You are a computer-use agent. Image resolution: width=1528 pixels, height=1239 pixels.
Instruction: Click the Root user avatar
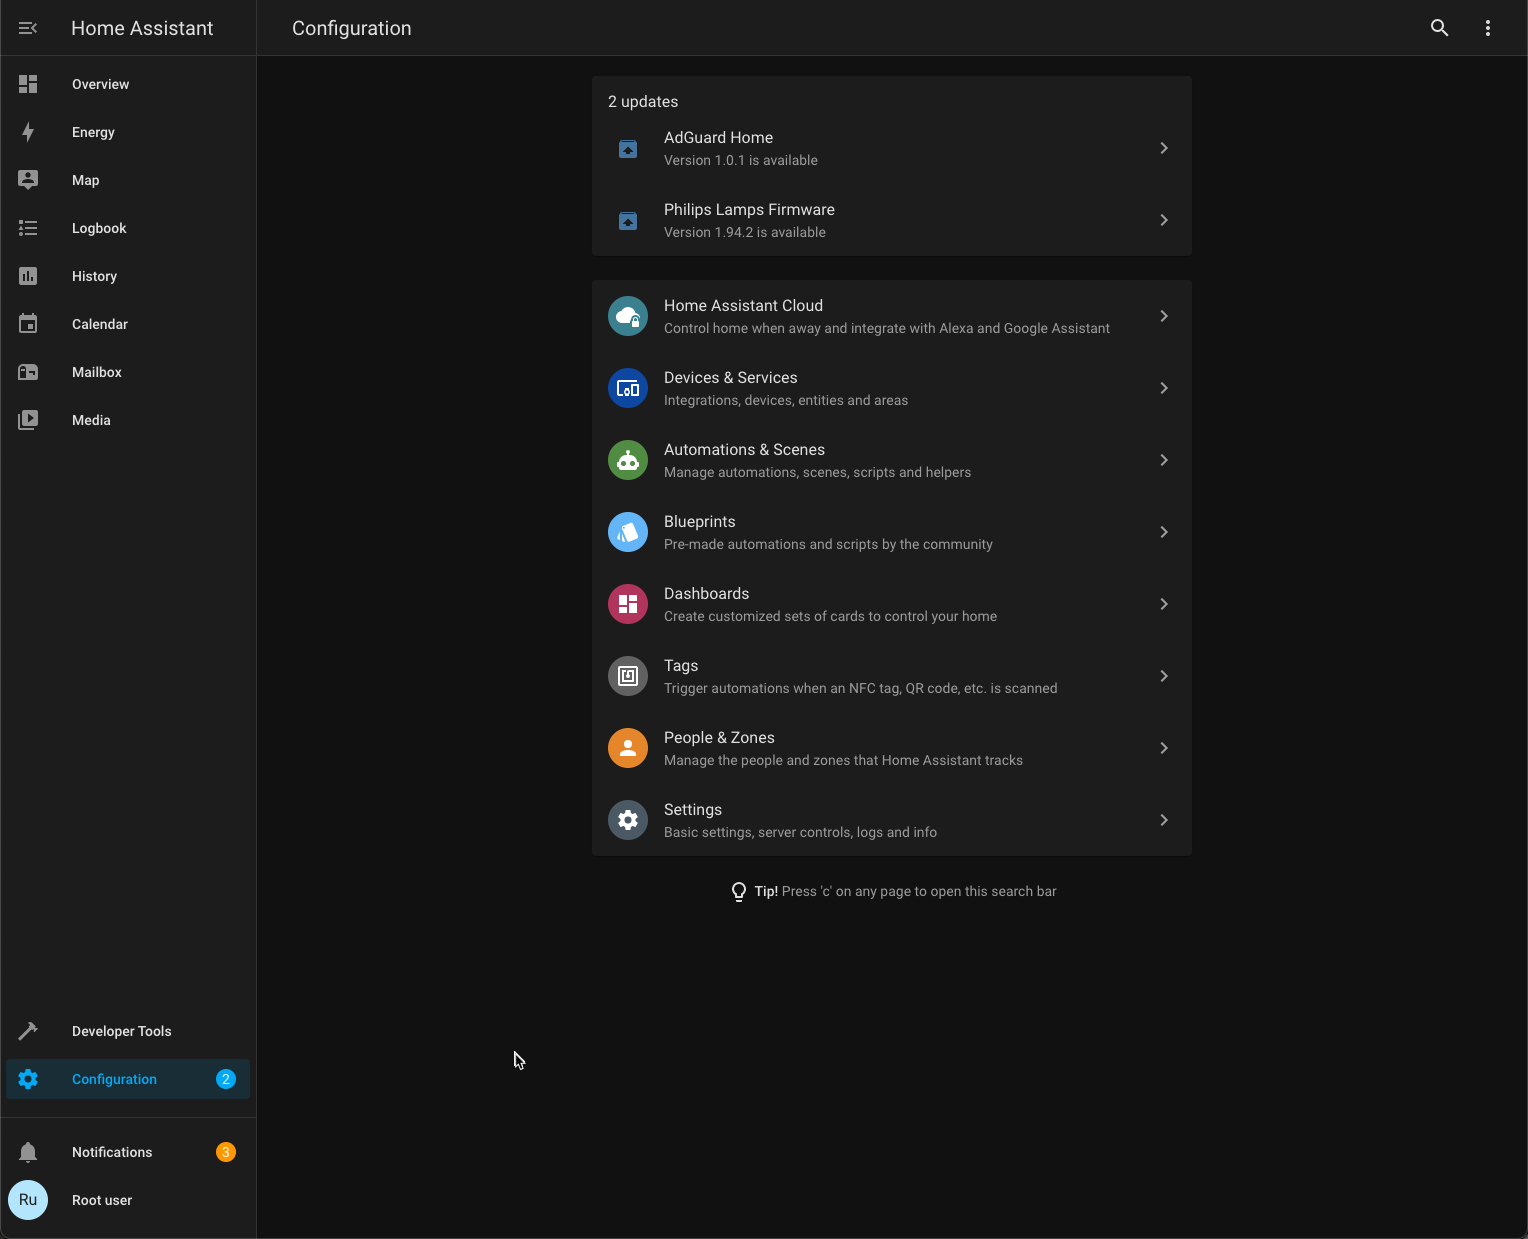(x=28, y=1200)
